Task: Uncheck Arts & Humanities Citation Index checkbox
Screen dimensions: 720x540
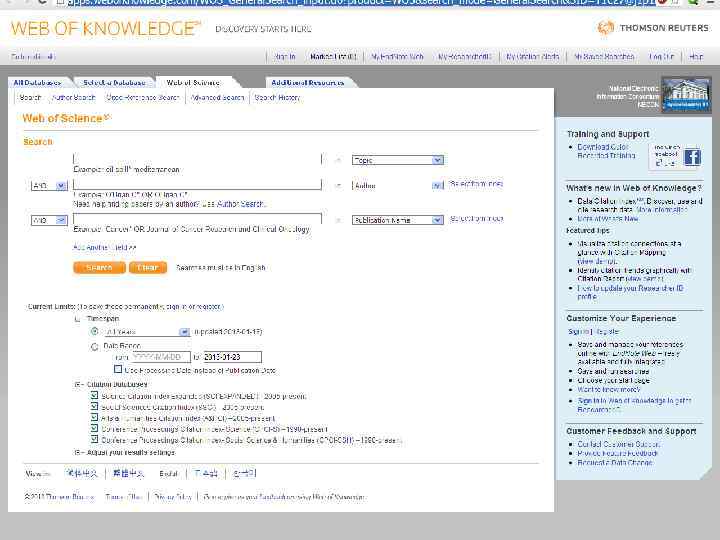Action: (94, 417)
